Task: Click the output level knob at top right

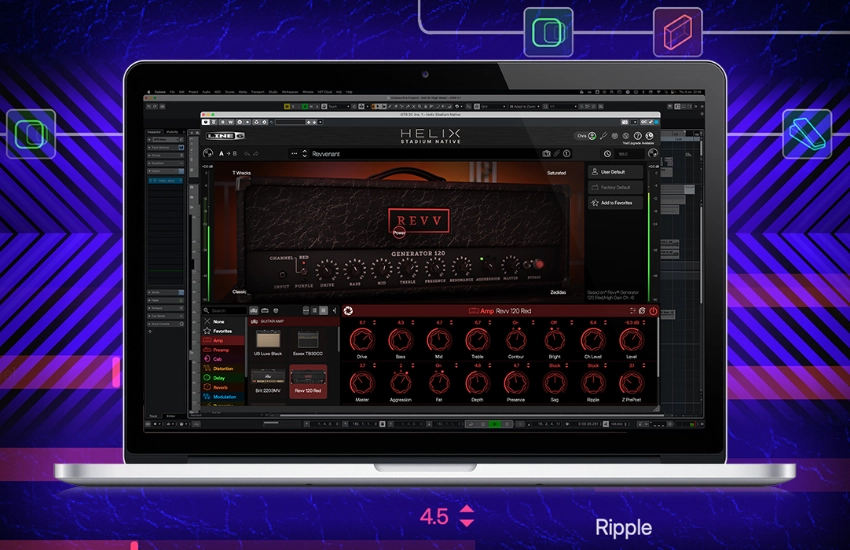Action: [653, 153]
